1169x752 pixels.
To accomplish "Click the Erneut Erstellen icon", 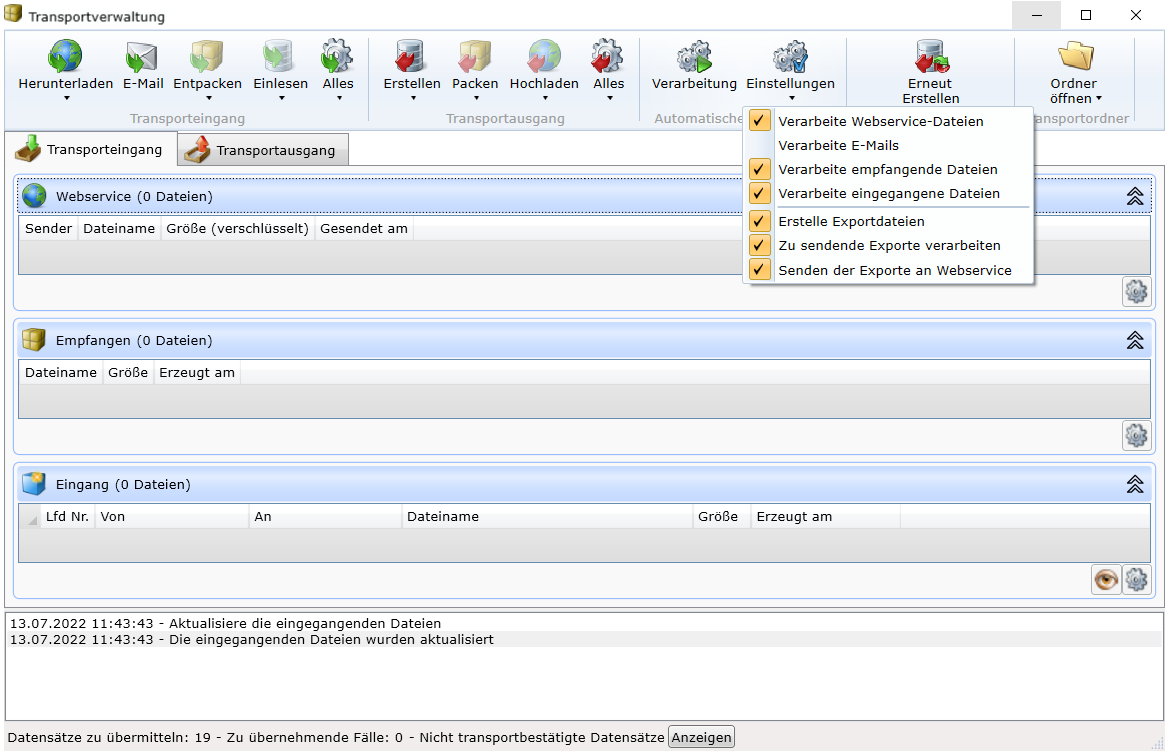I will [930, 56].
